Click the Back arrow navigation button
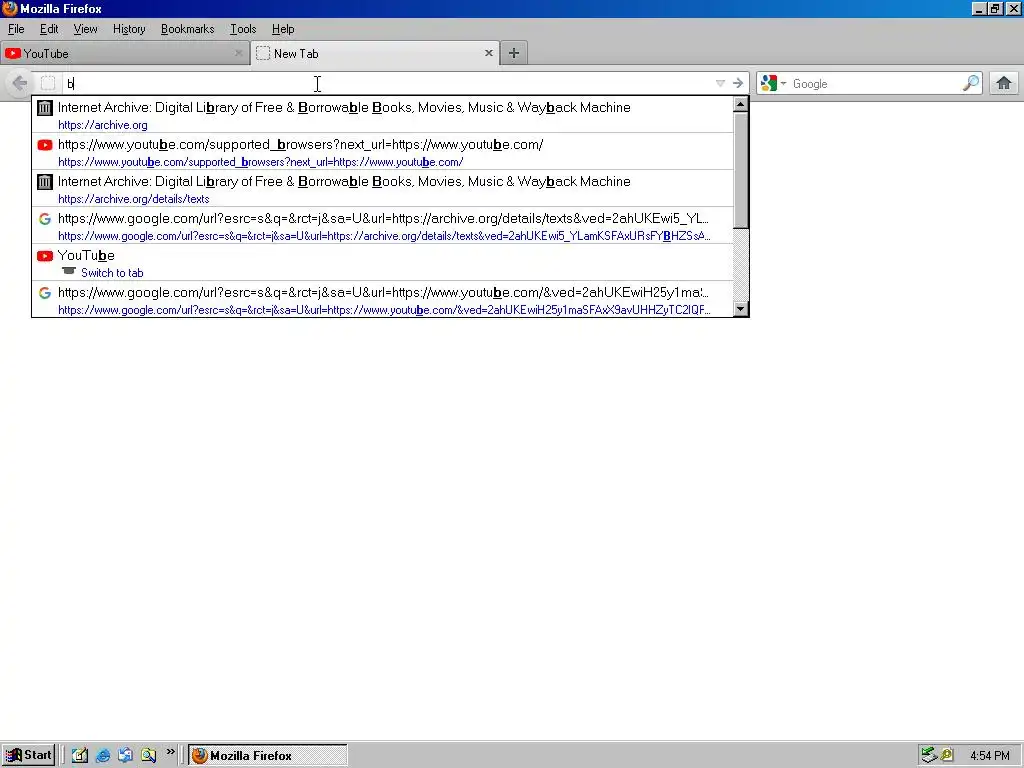 click(20, 84)
